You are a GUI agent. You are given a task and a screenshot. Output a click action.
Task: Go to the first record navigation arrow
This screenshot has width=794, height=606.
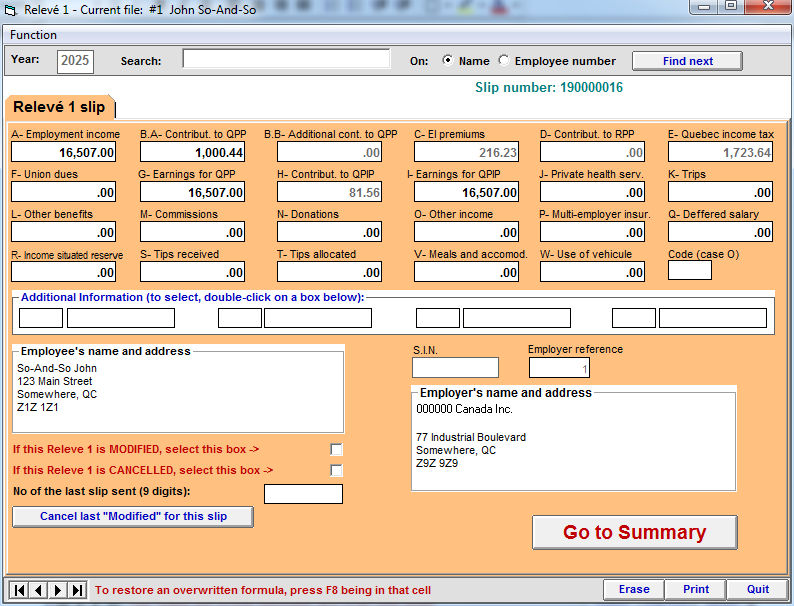(x=18, y=590)
